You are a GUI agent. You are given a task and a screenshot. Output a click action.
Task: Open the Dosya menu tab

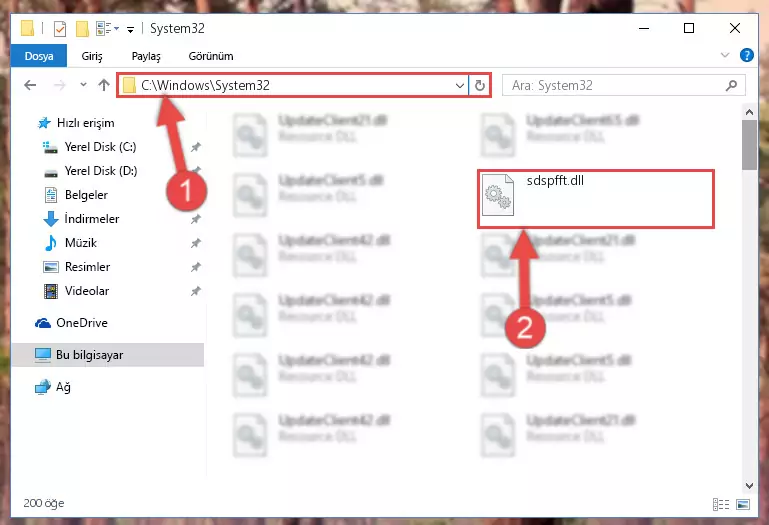click(x=39, y=56)
